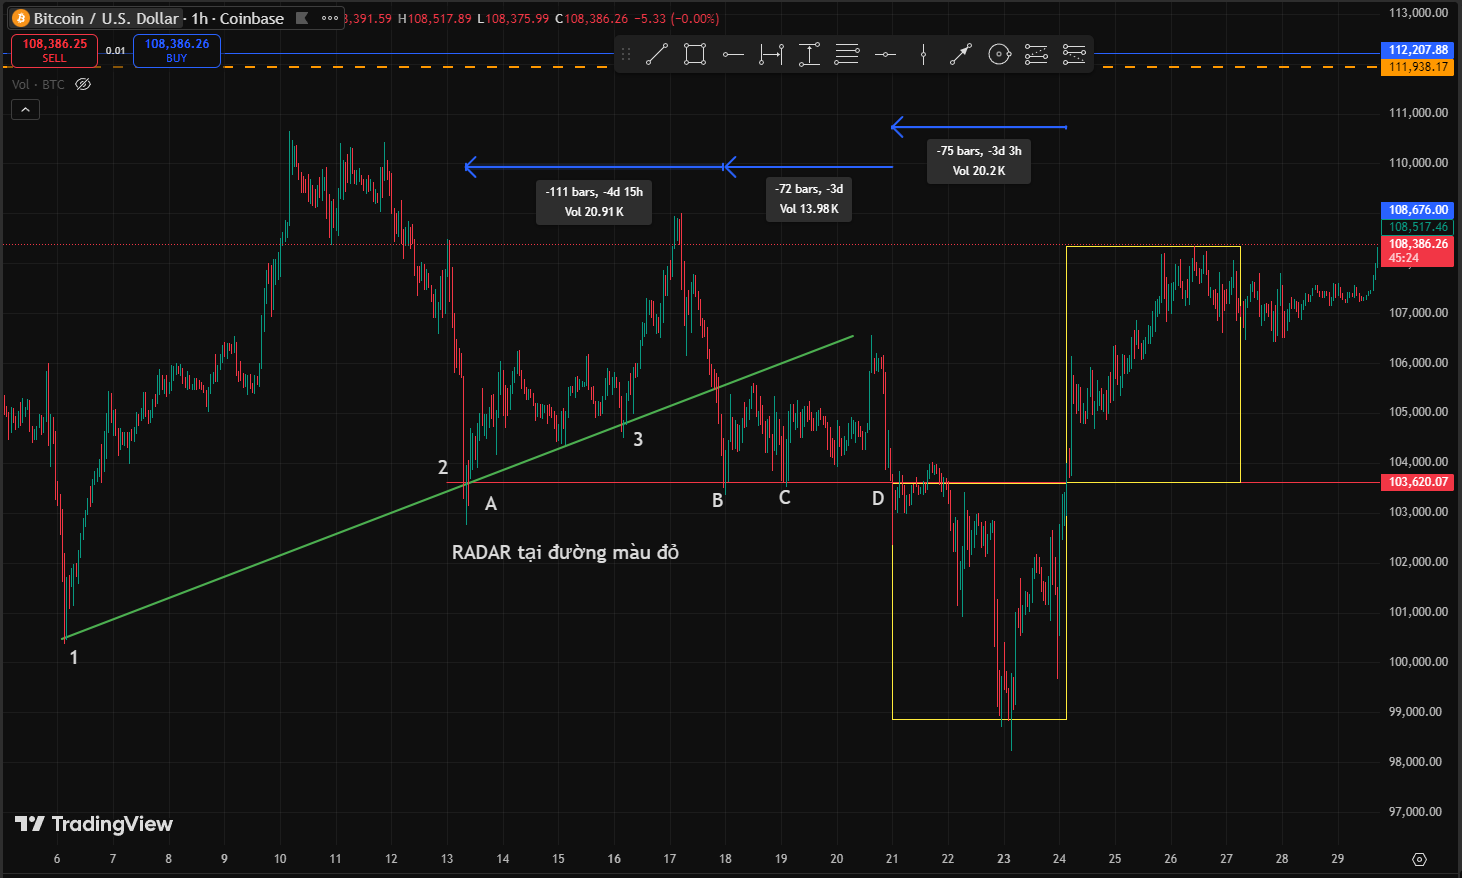Click the red 103,620.07 price label
Image resolution: width=1462 pixels, height=878 pixels.
[x=1418, y=482]
